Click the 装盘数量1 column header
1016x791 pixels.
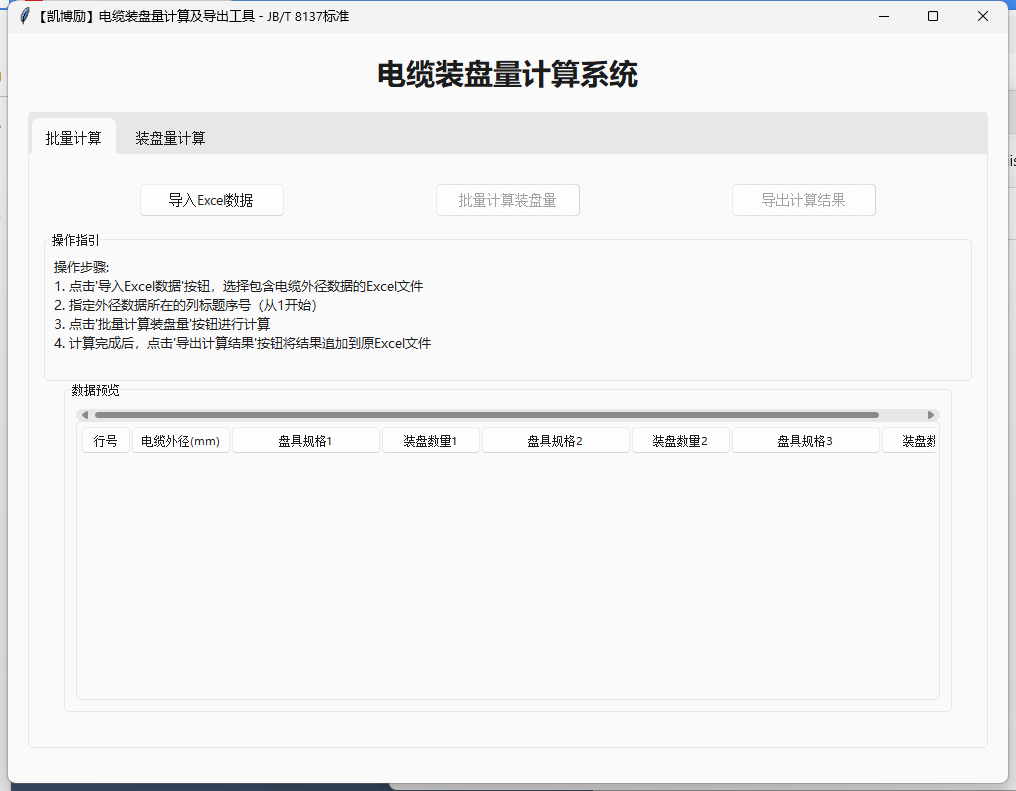click(430, 440)
